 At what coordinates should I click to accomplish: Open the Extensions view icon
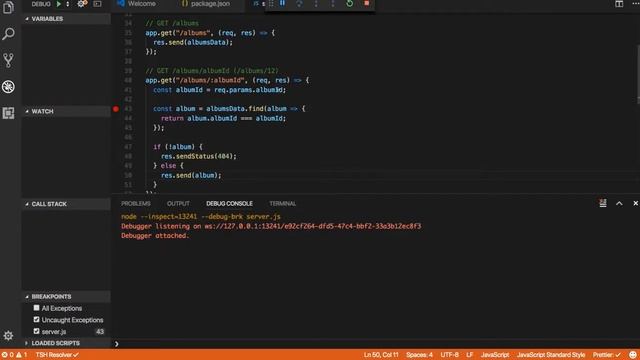[8, 113]
